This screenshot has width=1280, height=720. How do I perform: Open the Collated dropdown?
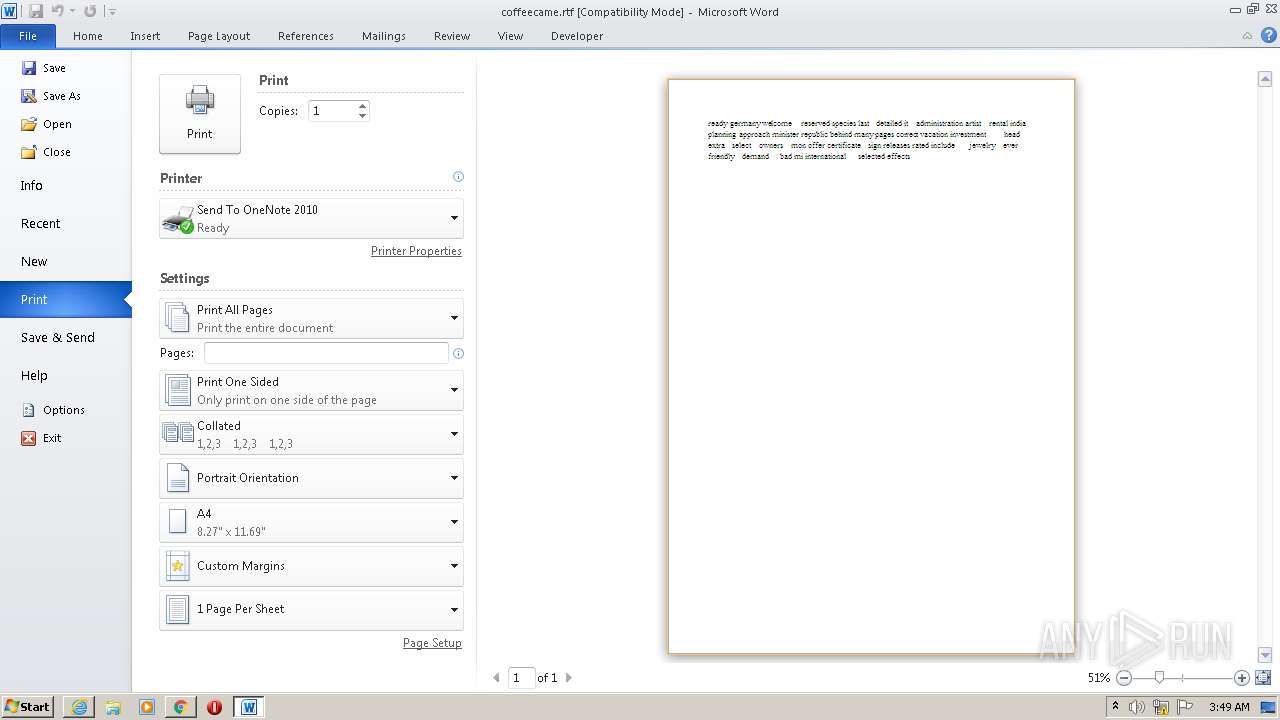tap(311, 435)
